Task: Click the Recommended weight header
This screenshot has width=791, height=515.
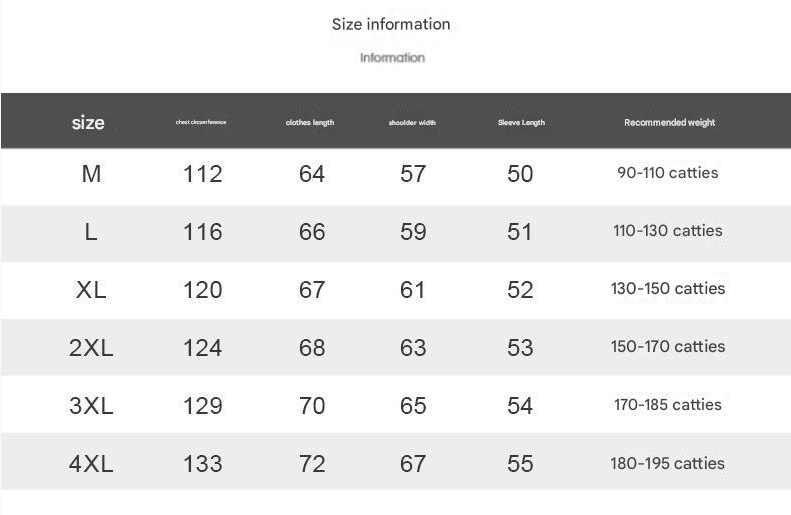Action: tap(669, 123)
